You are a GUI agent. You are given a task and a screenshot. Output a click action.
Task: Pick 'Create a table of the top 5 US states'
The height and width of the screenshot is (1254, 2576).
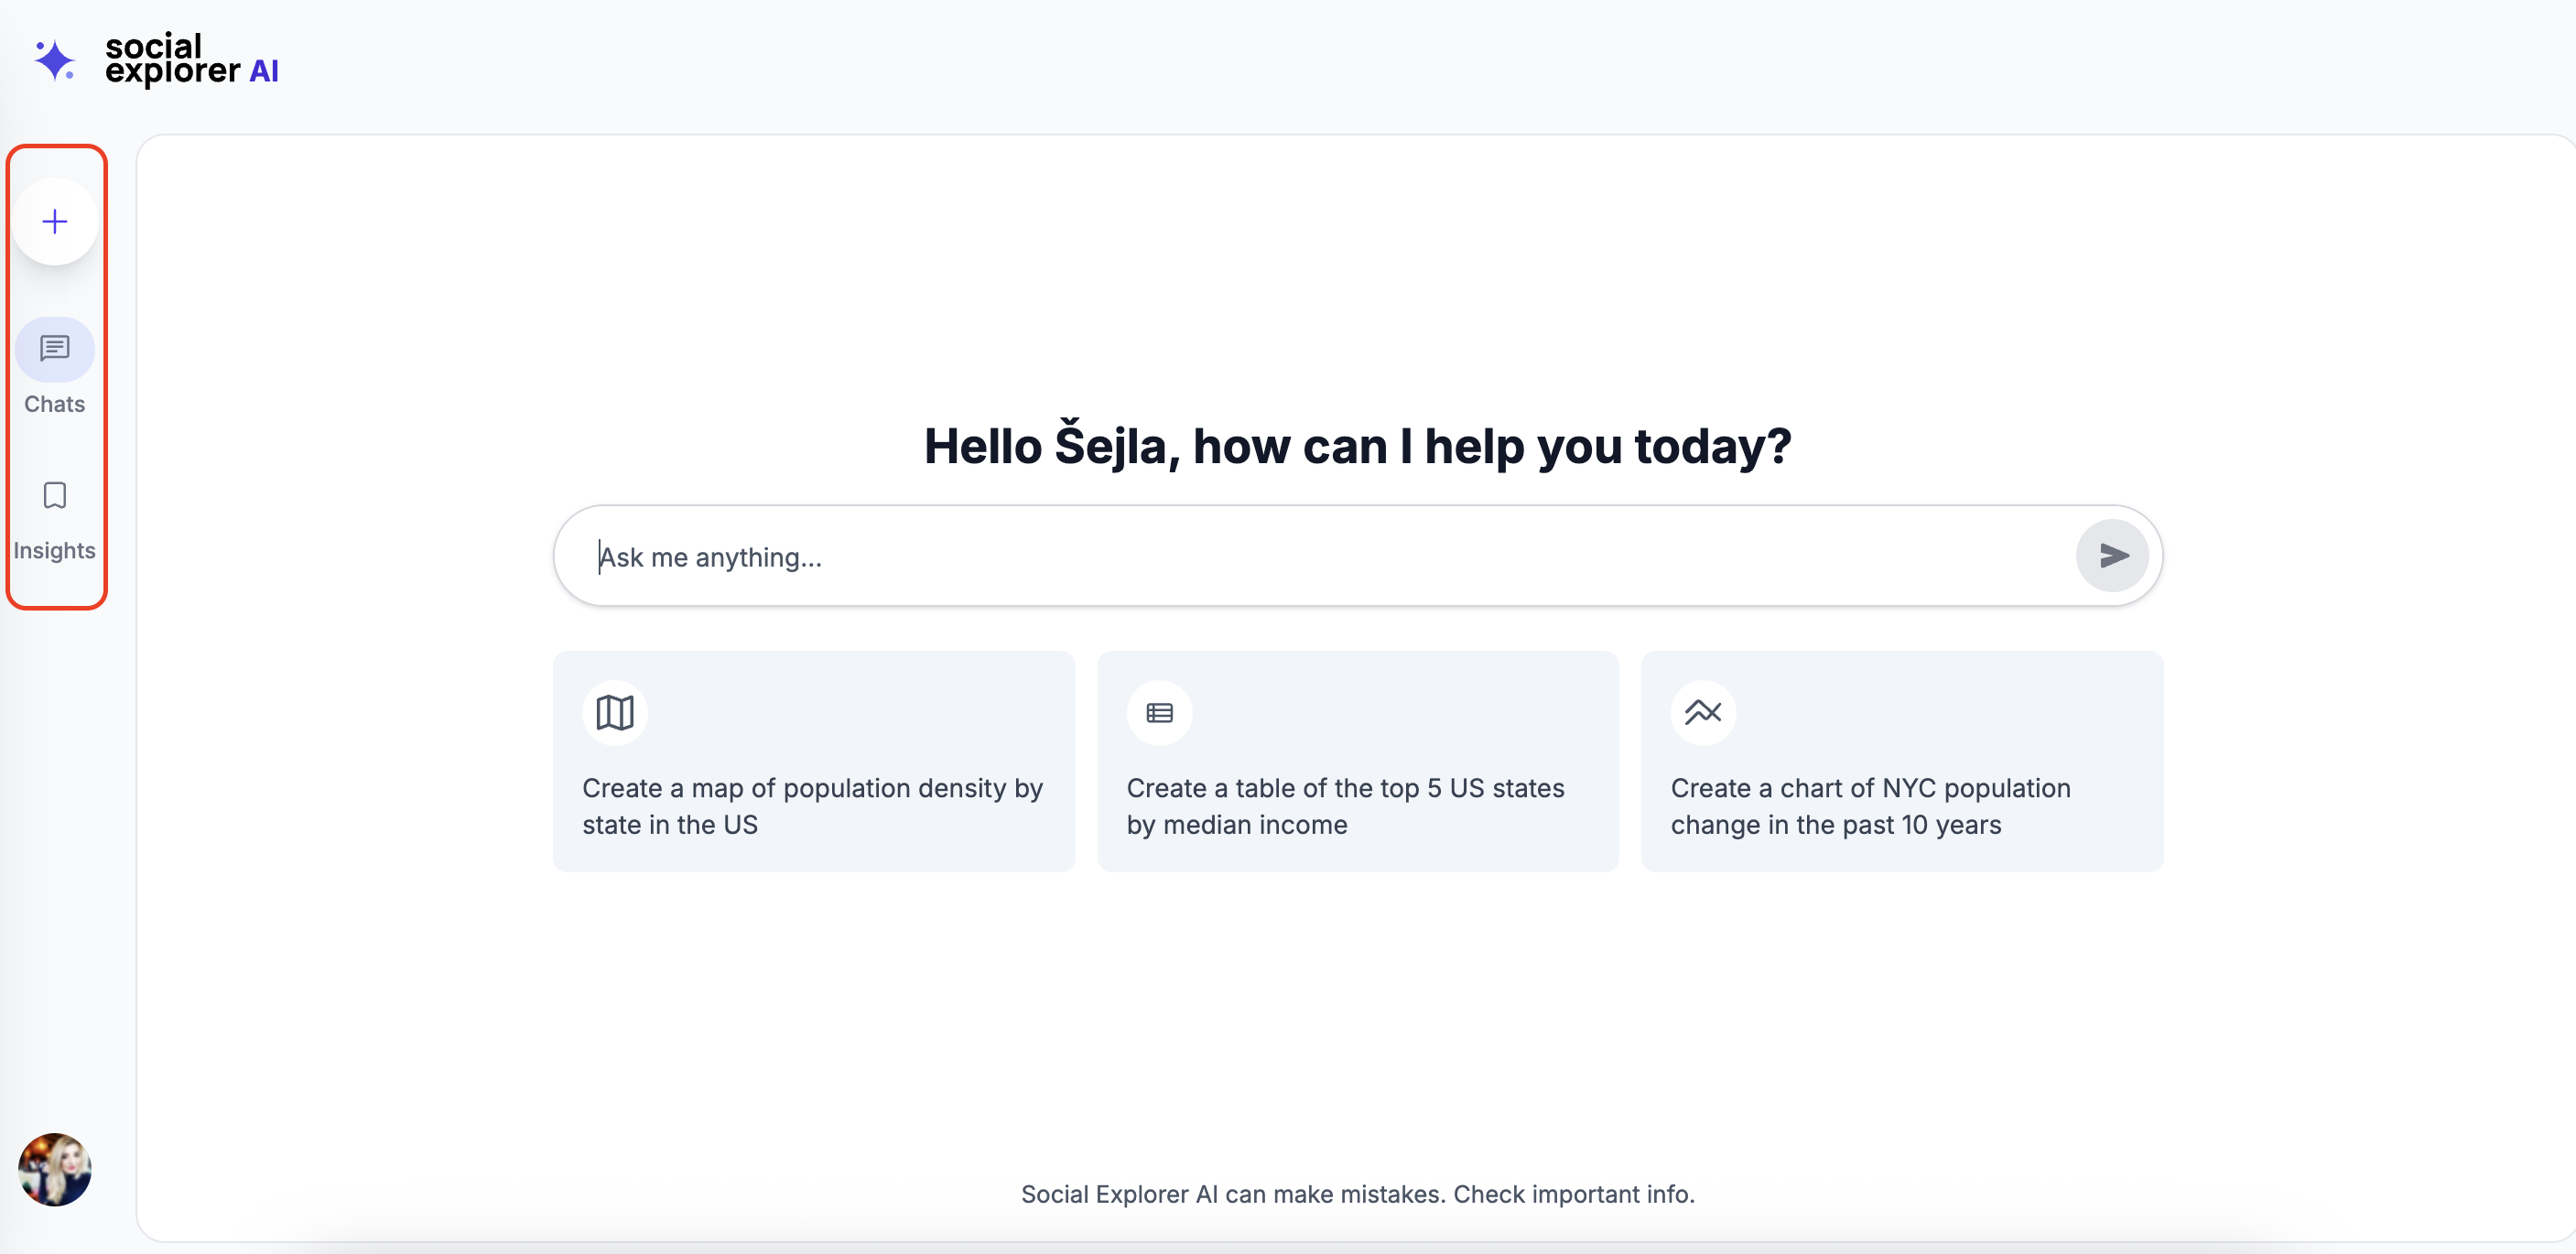coord(1345,806)
